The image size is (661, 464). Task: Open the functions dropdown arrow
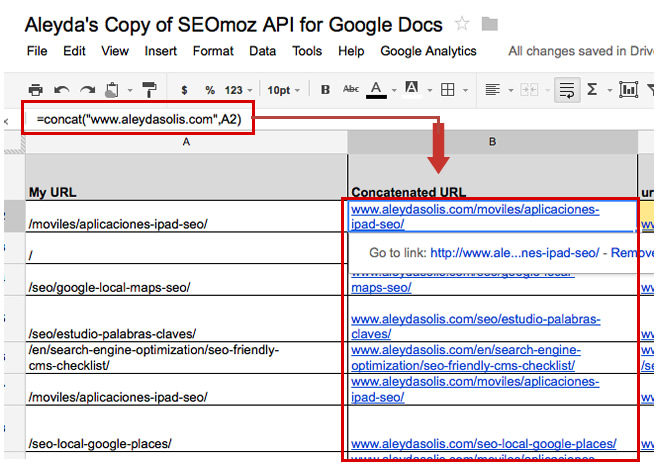[x=610, y=90]
